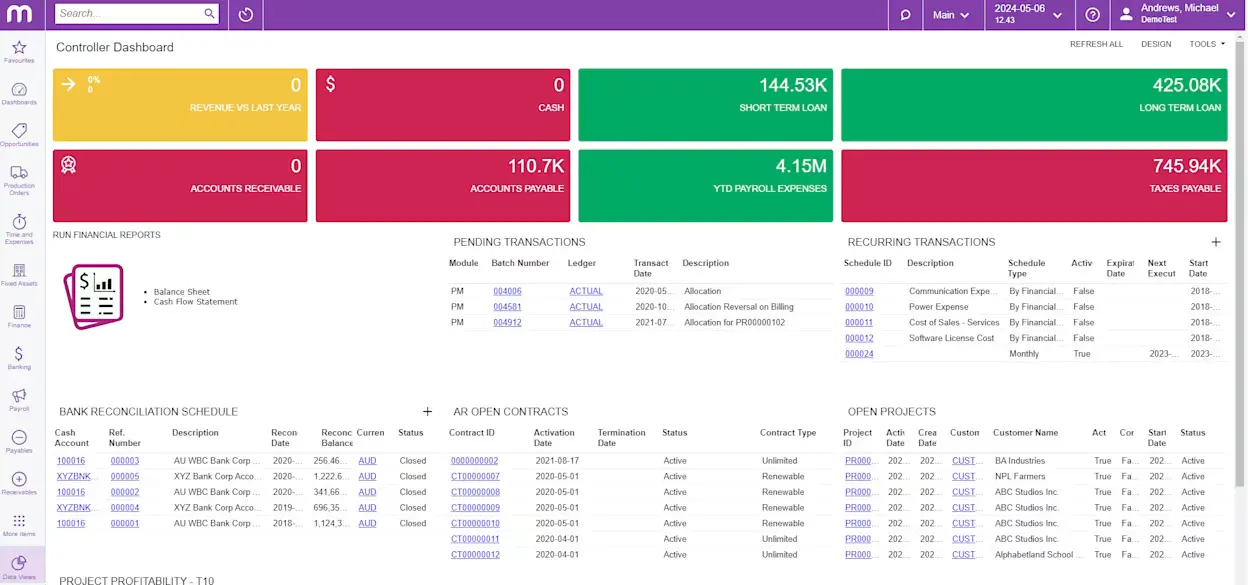Click the Help question mark icon

pos(1093,14)
